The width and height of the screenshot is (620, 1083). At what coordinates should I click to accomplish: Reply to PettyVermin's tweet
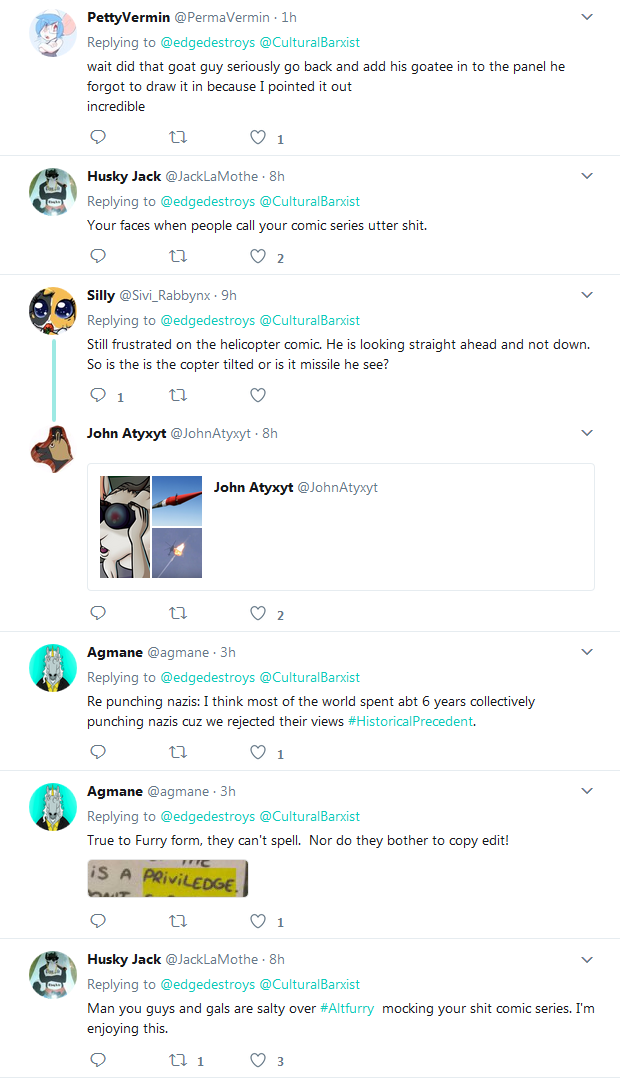point(98,137)
